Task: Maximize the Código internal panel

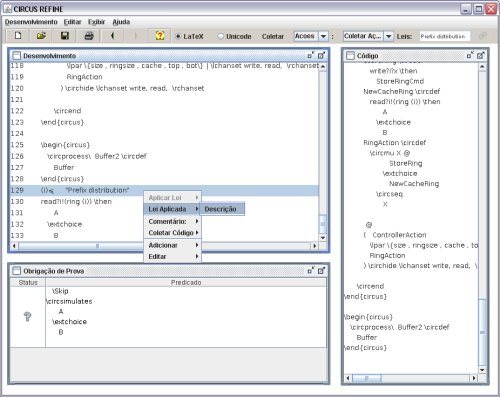Action: (x=481, y=55)
